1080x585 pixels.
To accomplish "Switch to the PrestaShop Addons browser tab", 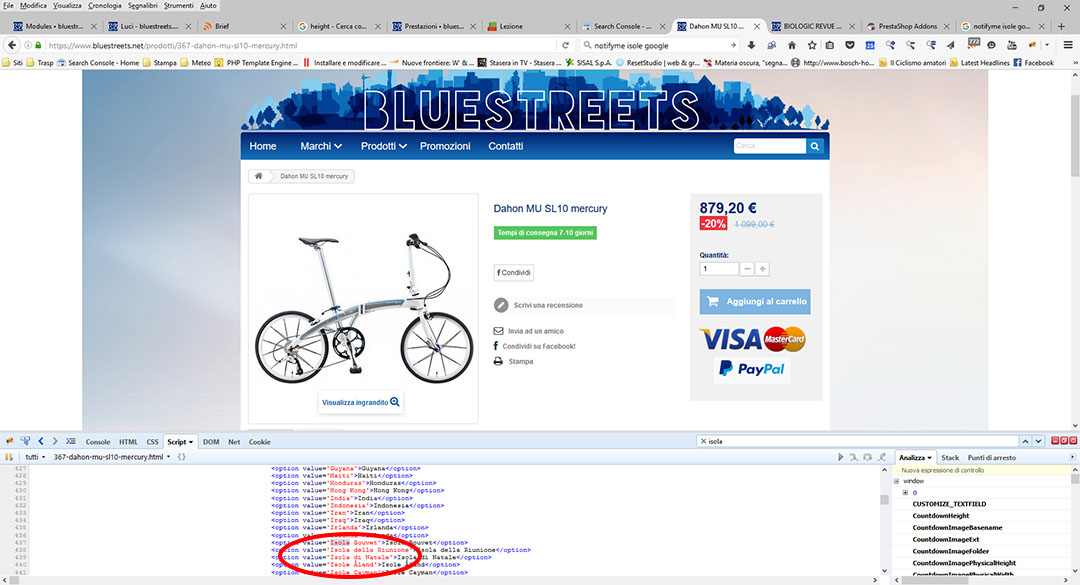I will coord(907,26).
